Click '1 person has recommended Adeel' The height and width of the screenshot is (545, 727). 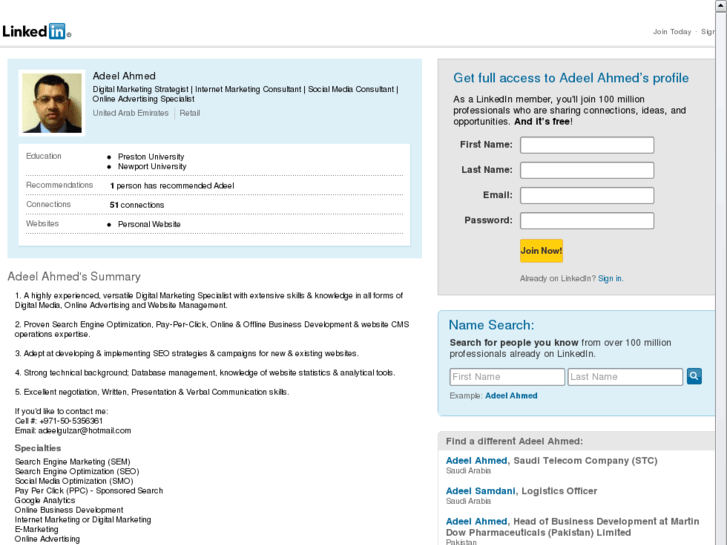(172, 186)
